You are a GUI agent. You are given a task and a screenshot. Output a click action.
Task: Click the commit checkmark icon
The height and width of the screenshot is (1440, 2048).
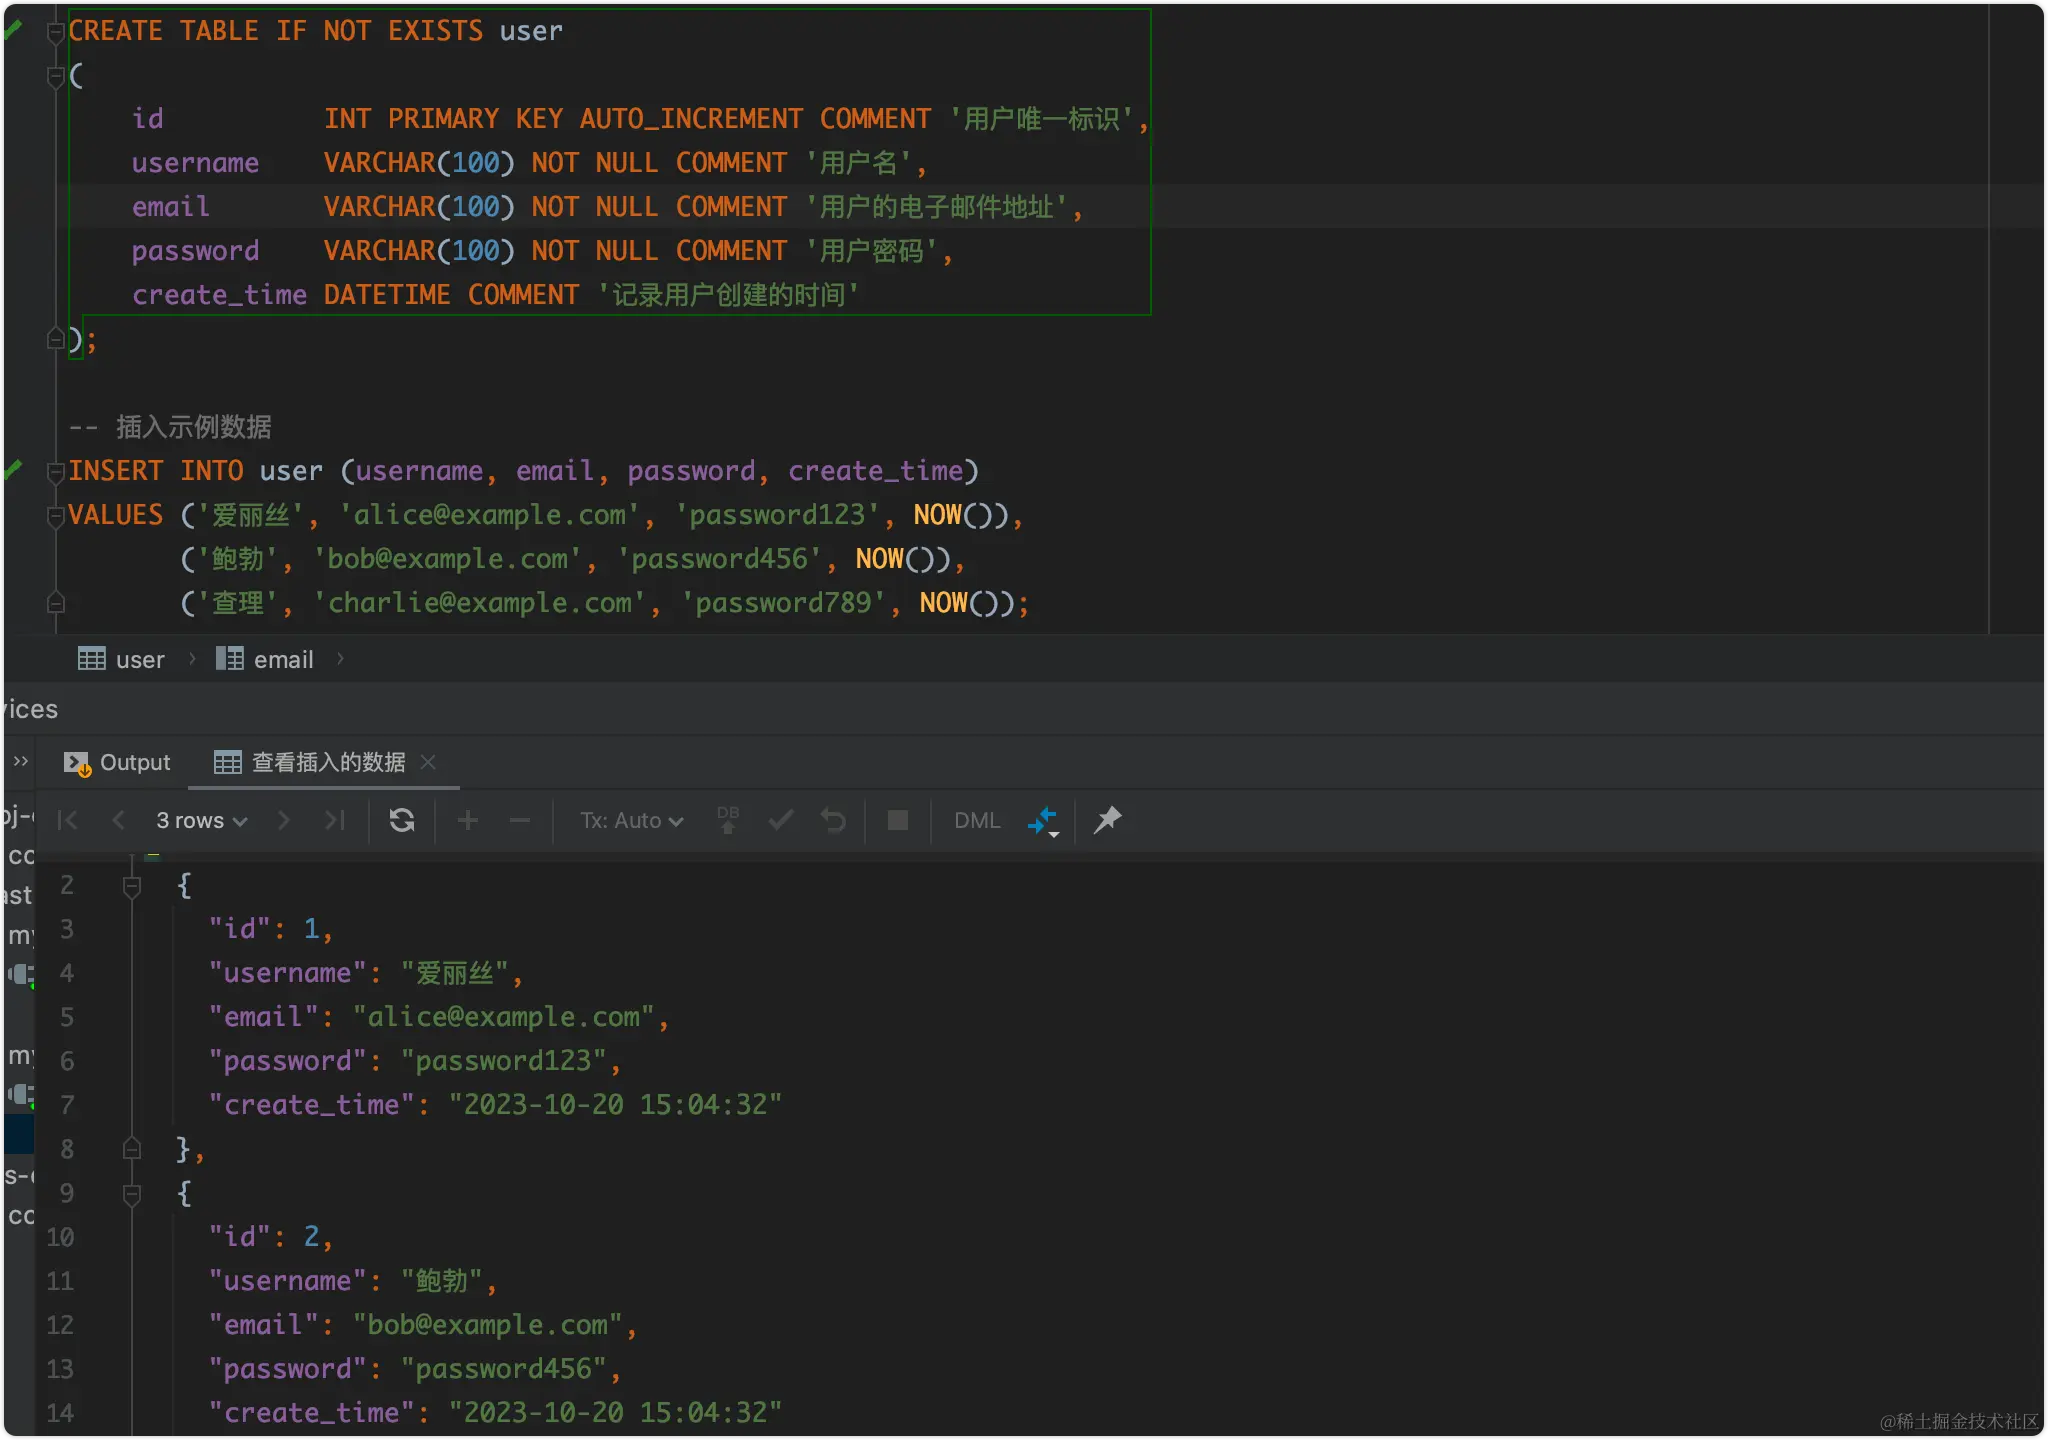click(781, 820)
